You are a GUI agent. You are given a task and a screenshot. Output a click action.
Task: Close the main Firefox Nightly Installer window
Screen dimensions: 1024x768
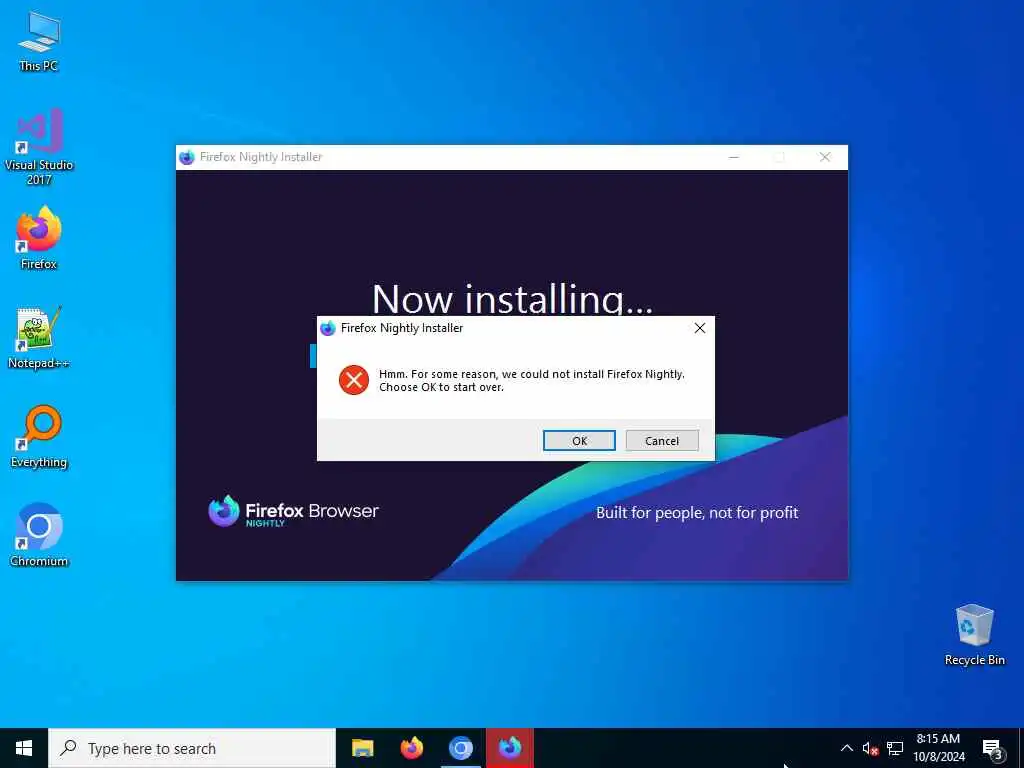[825, 157]
